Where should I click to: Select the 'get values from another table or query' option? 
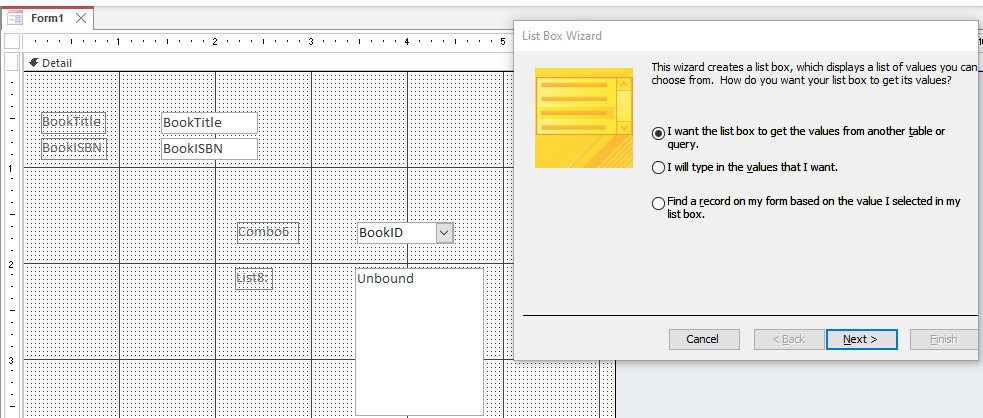point(658,132)
